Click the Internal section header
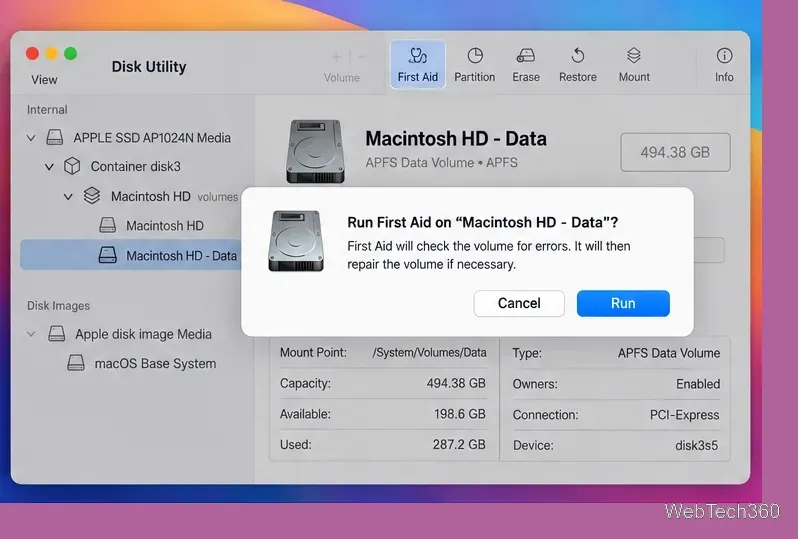 click(x=47, y=109)
